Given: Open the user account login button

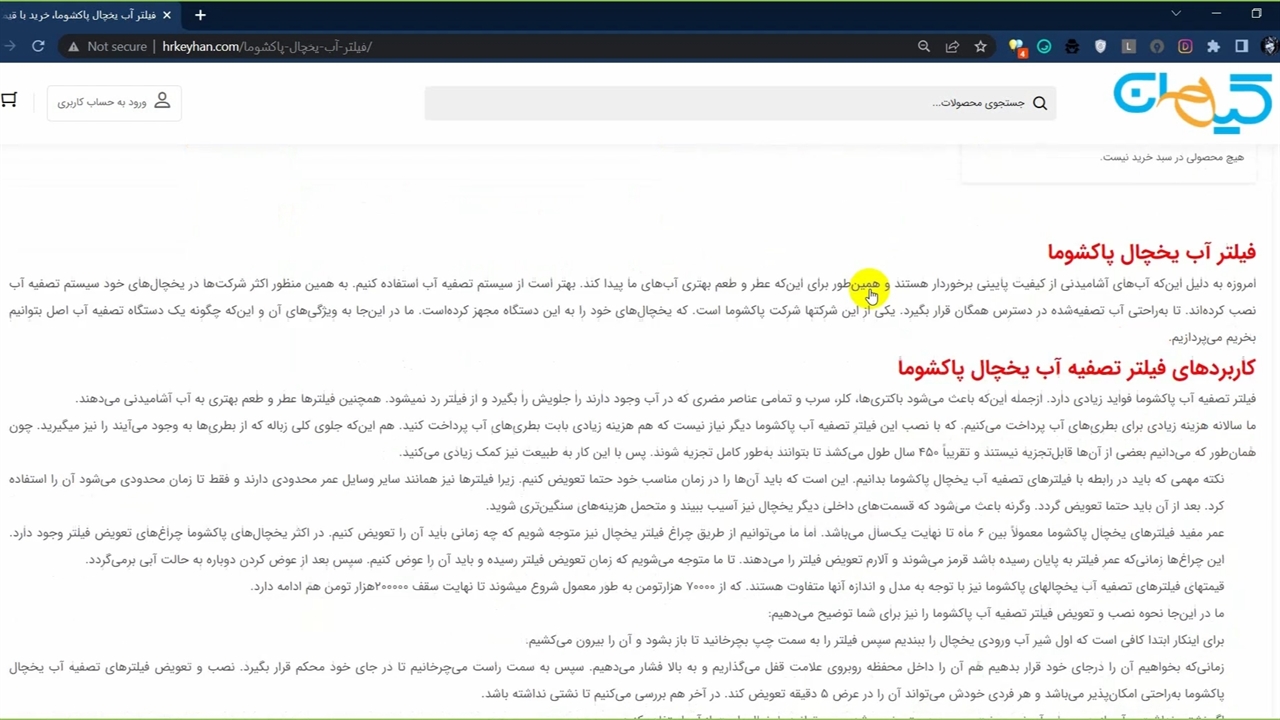Looking at the screenshot, I should pyautogui.click(x=114, y=102).
